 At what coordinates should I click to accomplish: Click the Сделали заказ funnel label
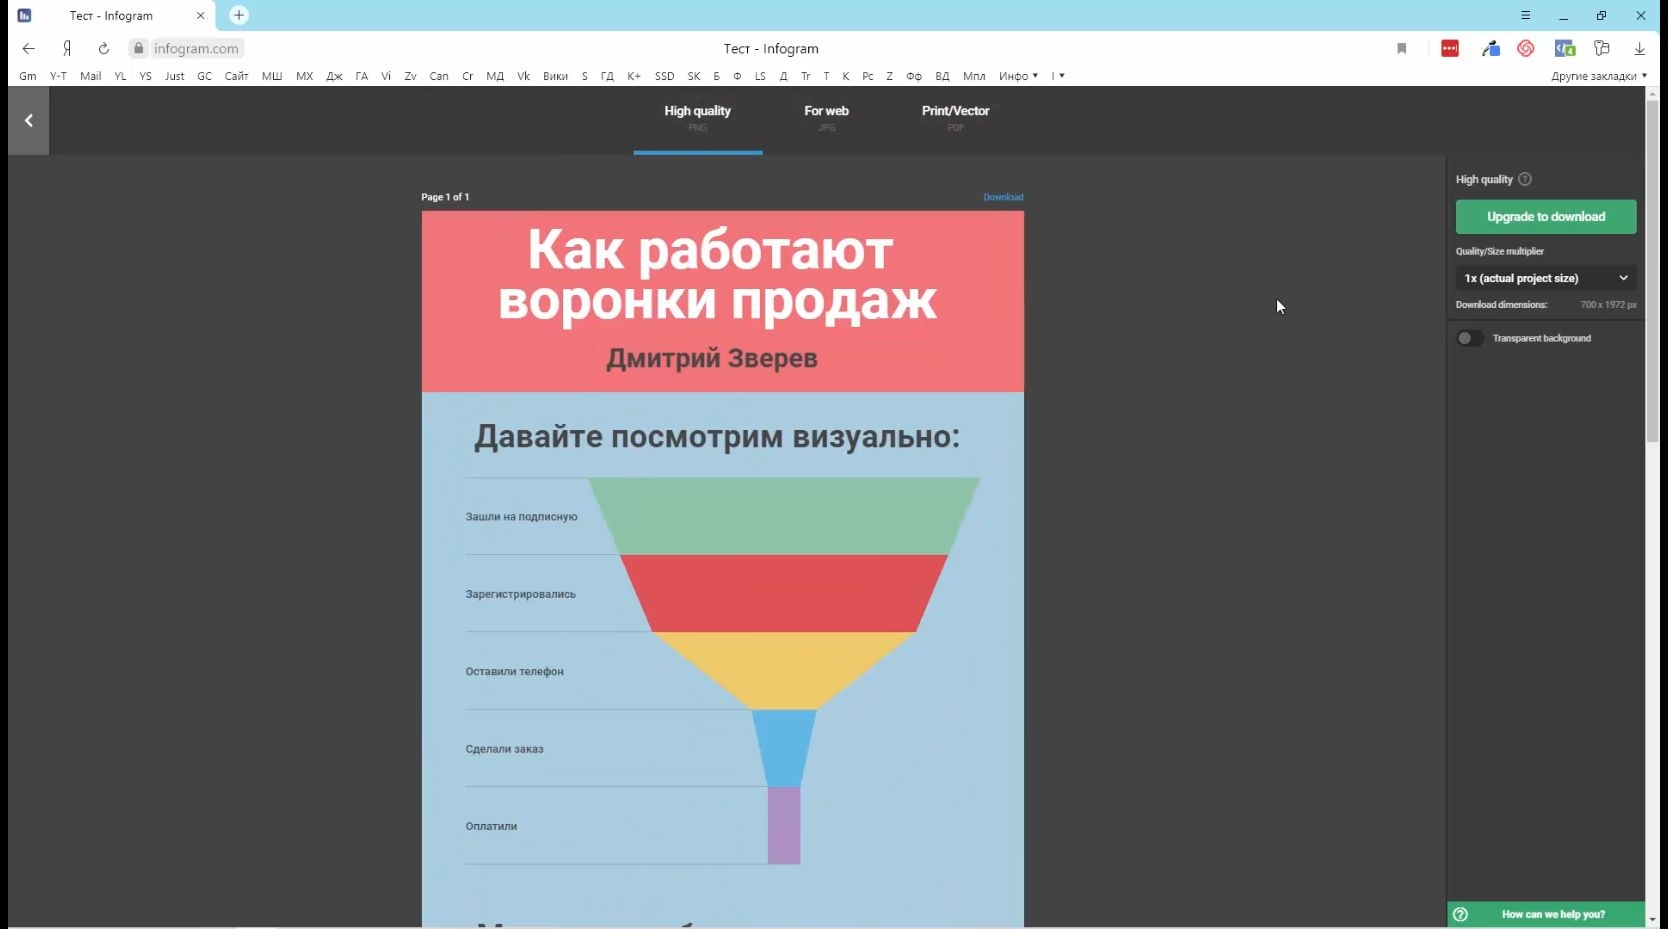pos(504,749)
